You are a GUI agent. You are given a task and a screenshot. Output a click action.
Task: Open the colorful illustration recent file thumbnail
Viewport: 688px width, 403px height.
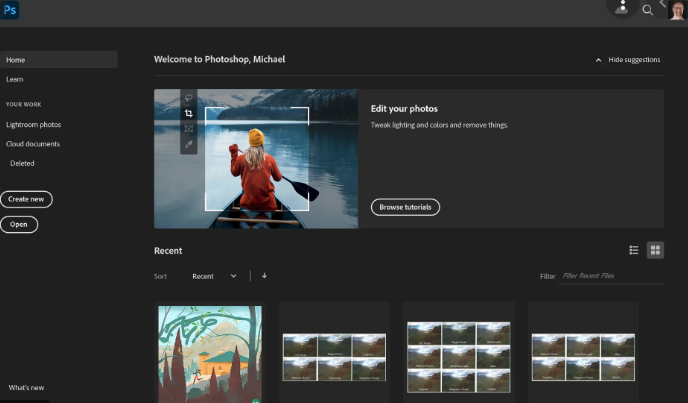pos(210,353)
